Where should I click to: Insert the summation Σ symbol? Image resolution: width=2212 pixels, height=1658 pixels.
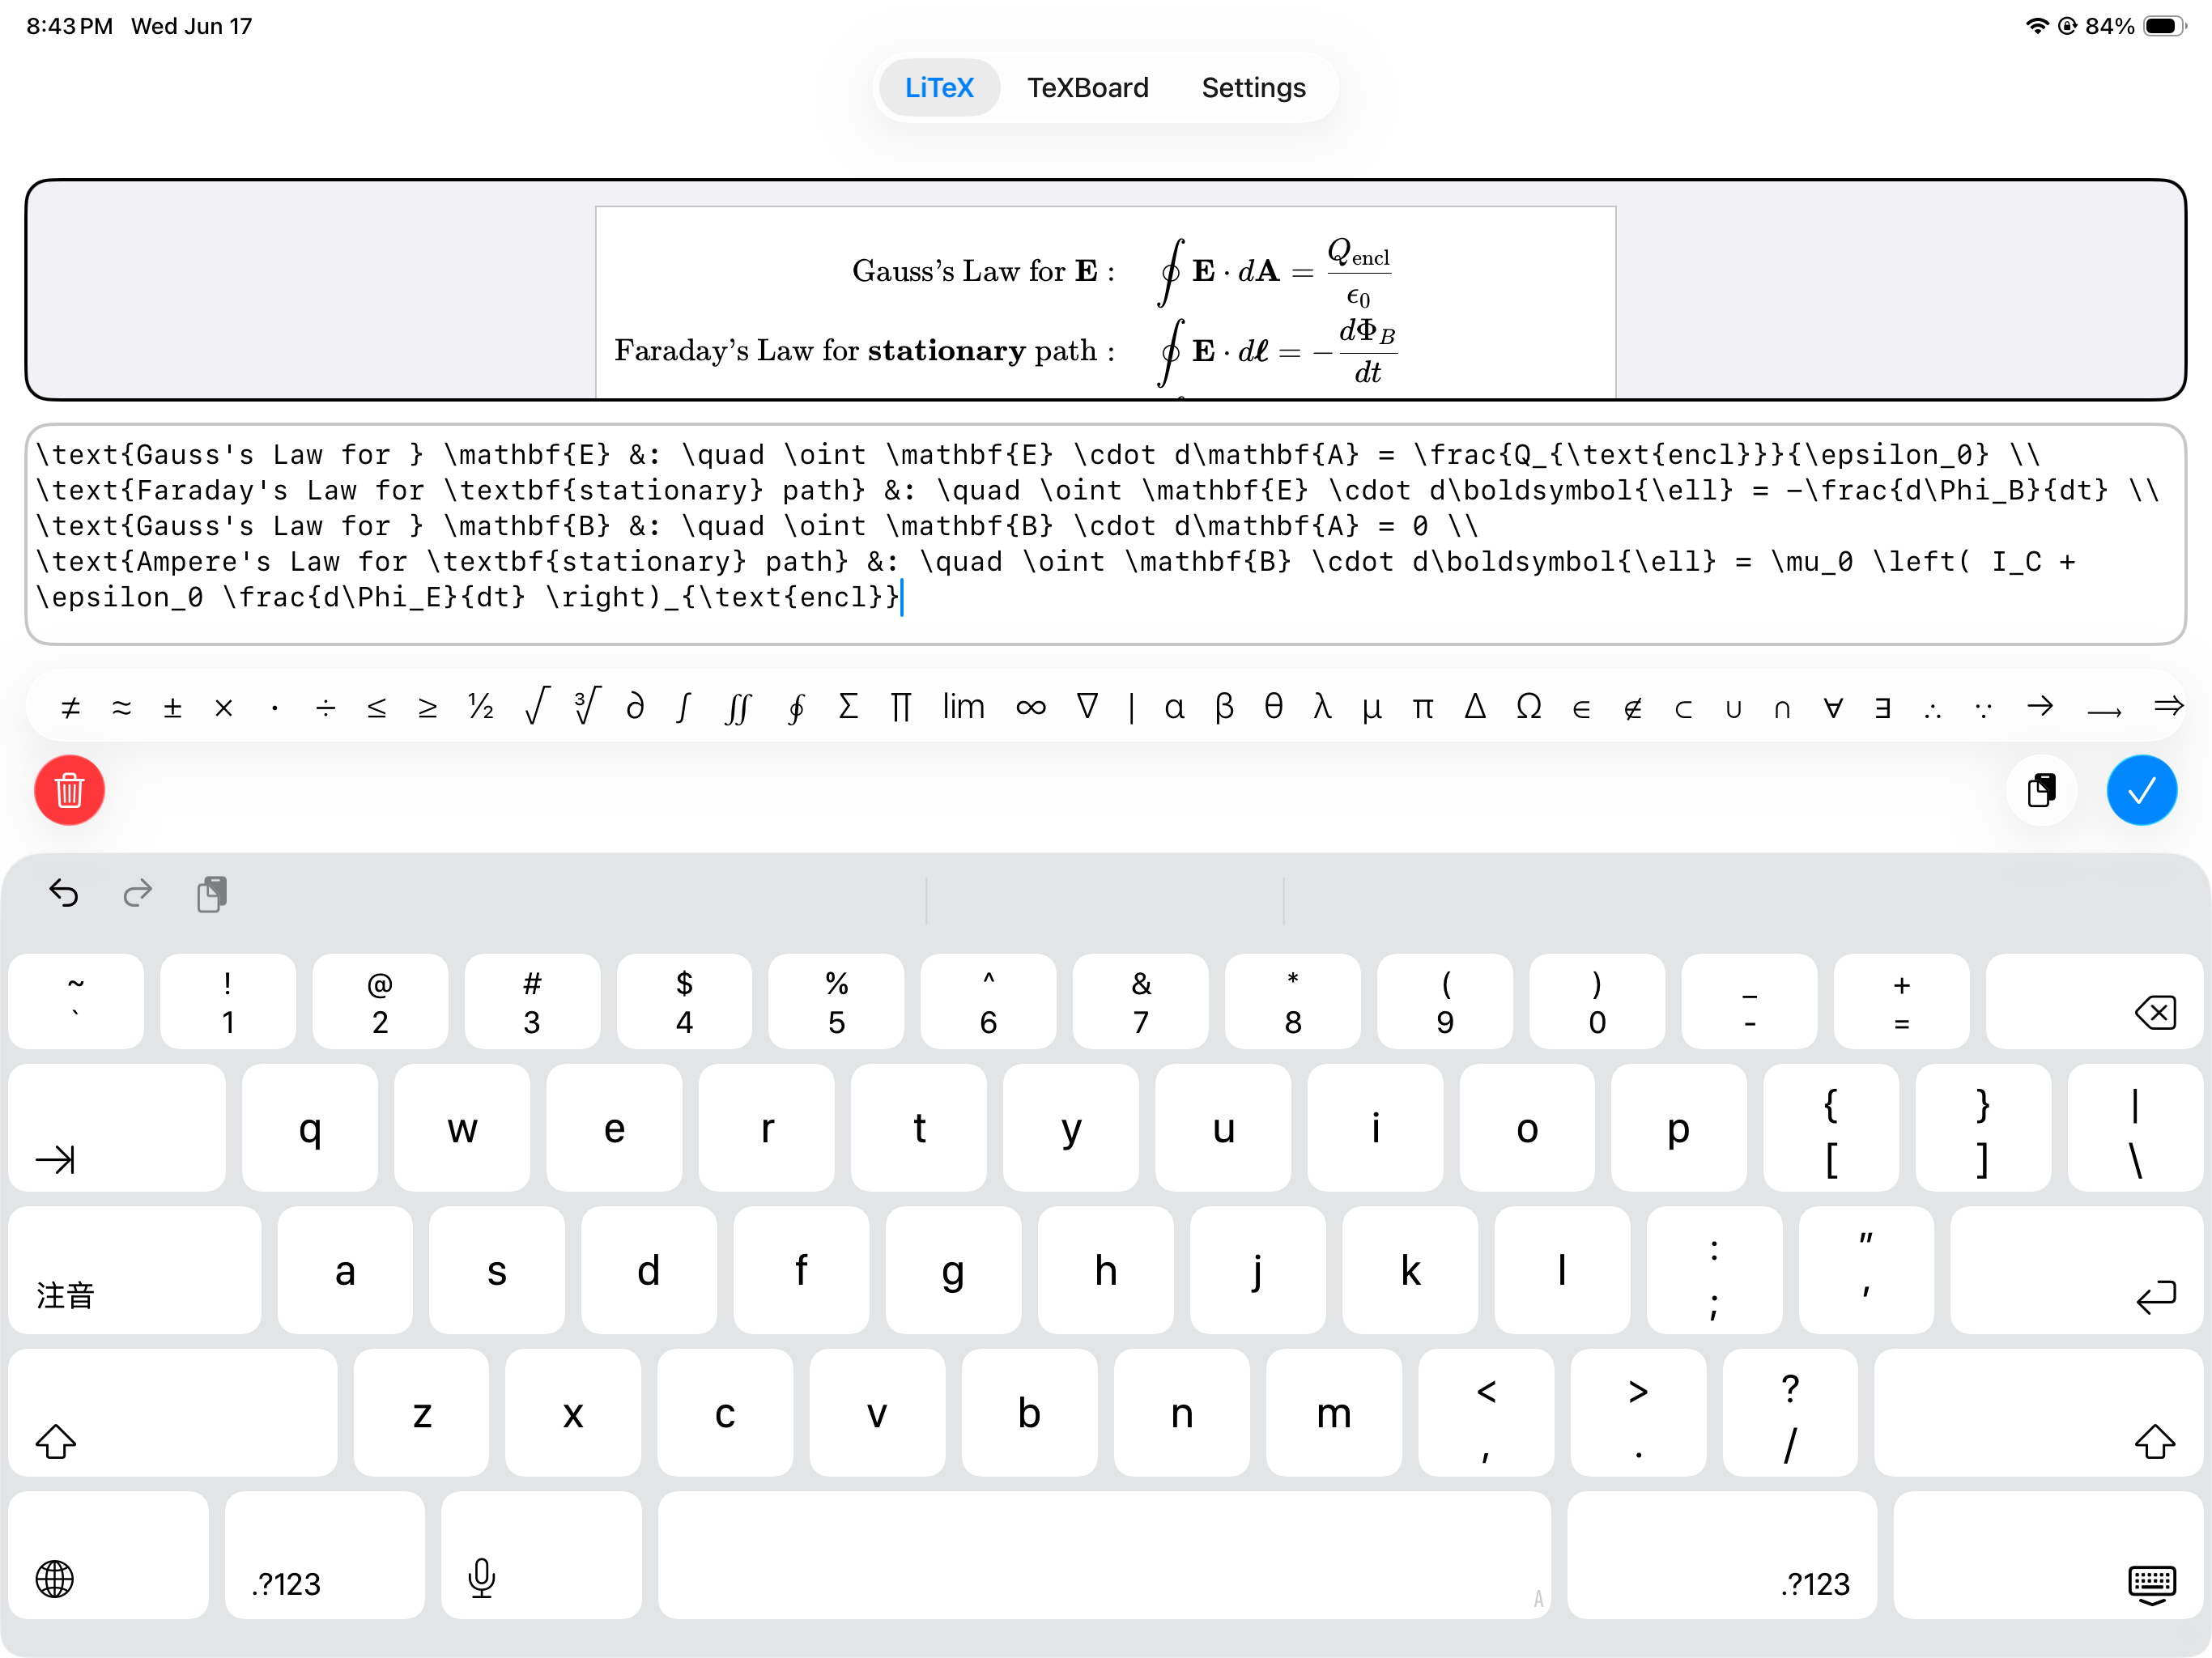pos(848,707)
